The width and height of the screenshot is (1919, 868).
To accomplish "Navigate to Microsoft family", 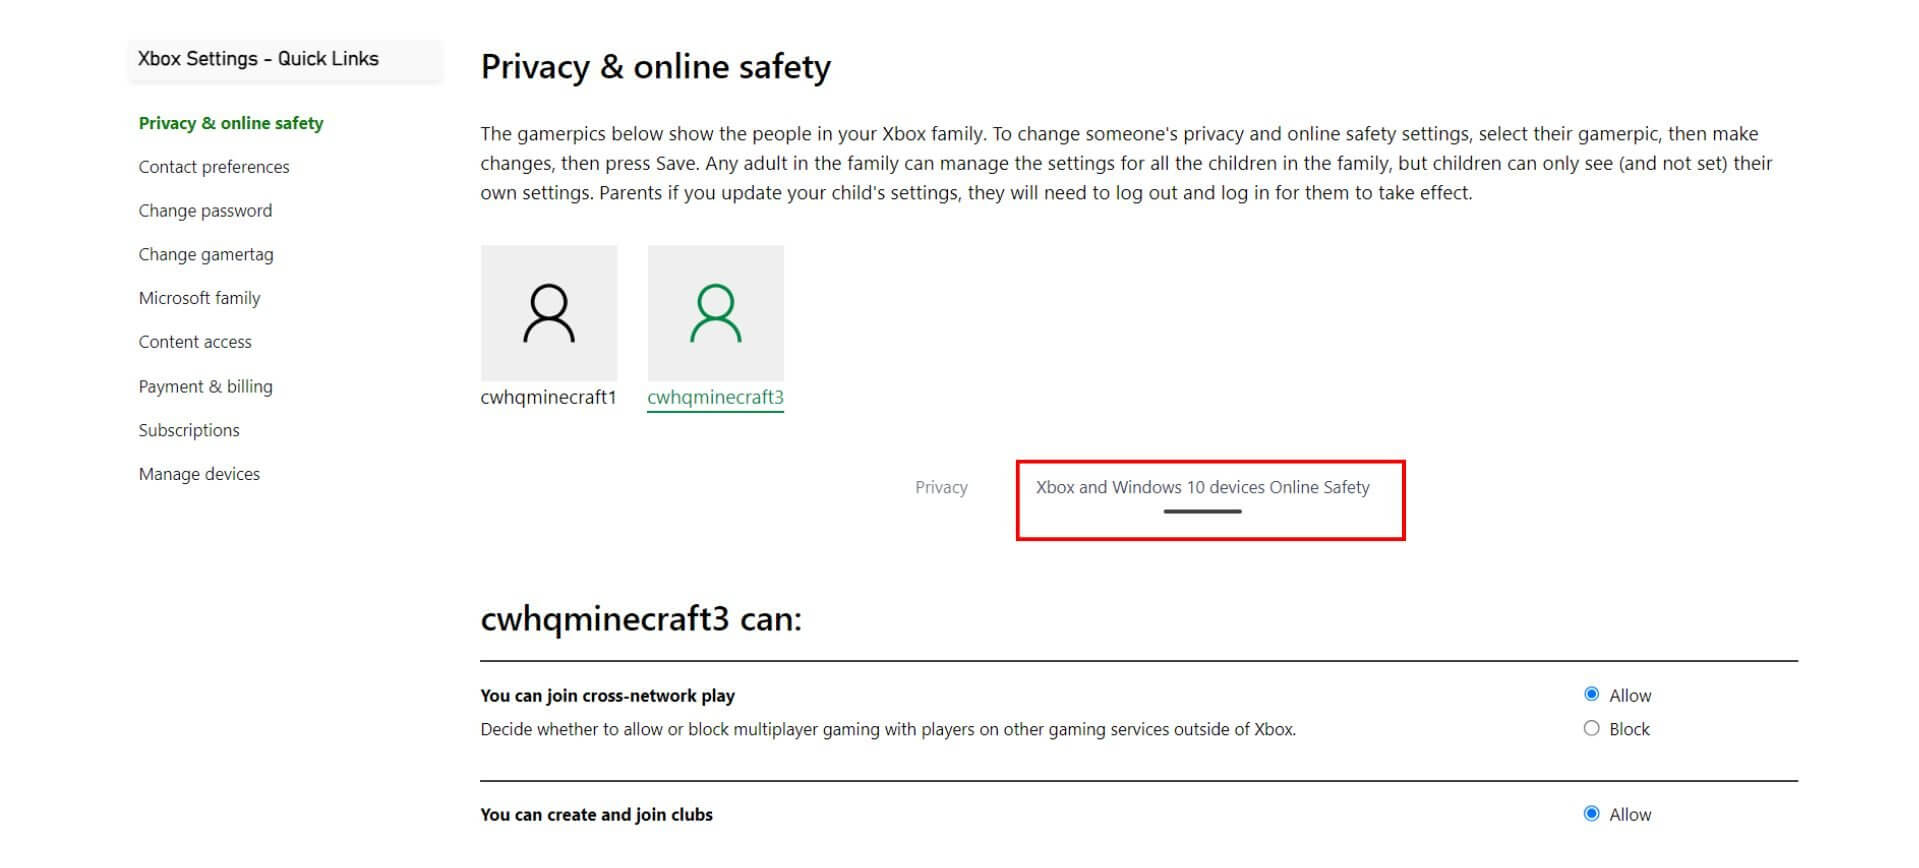I will (x=199, y=298).
